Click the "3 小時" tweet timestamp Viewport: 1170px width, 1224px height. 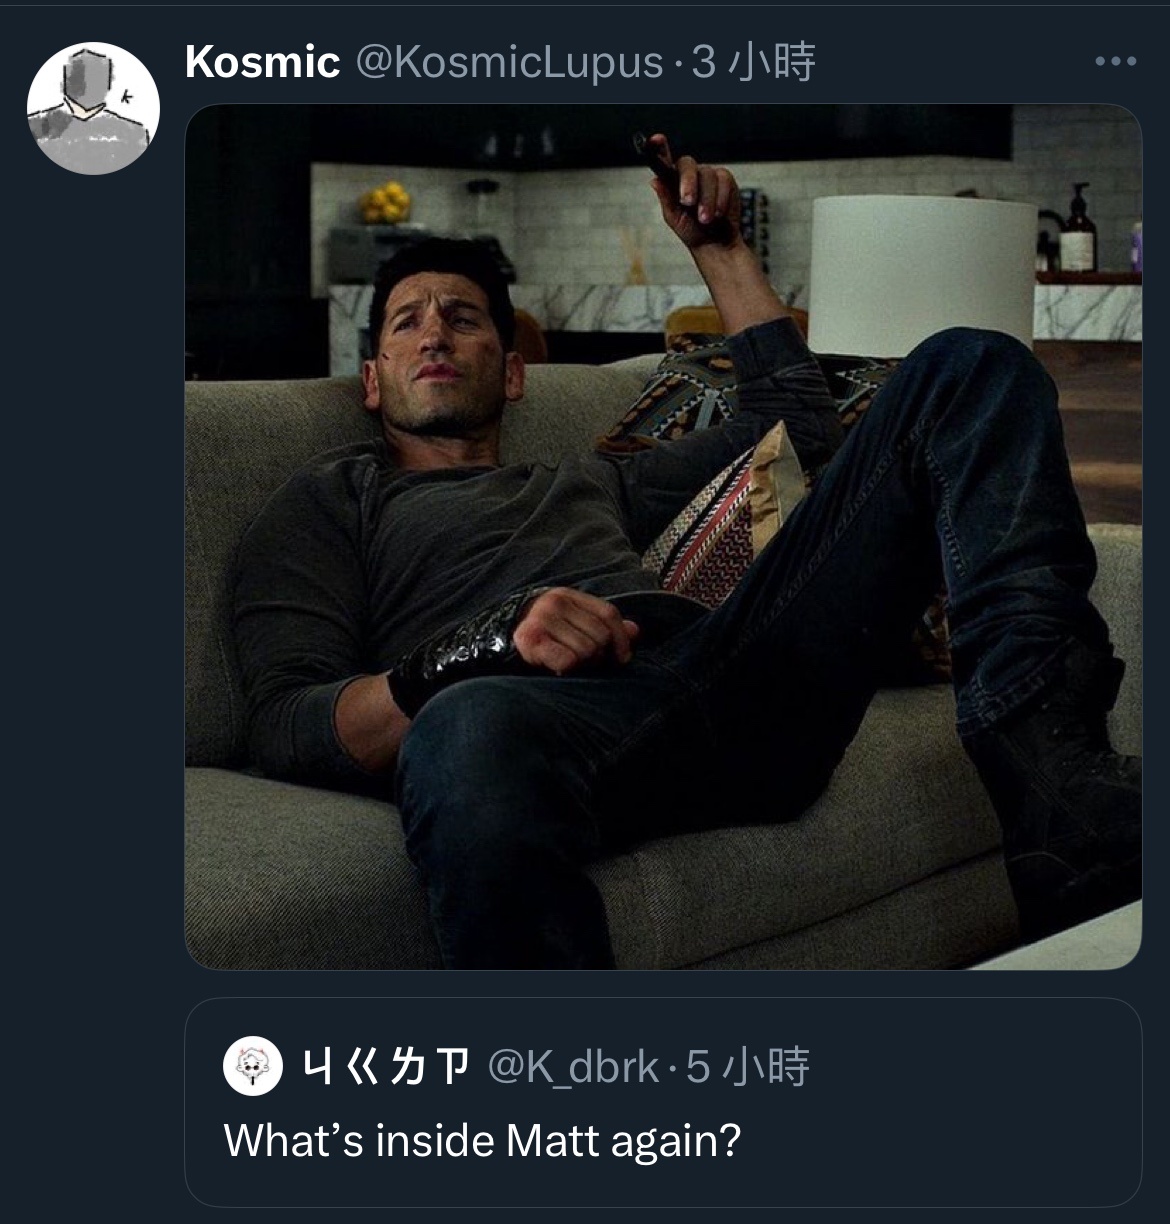point(754,62)
